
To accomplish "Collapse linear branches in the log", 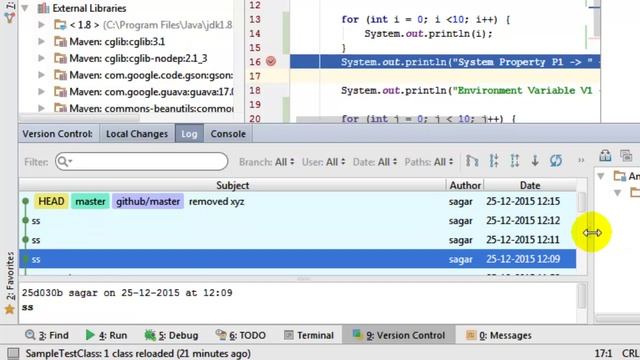I will [494, 161].
